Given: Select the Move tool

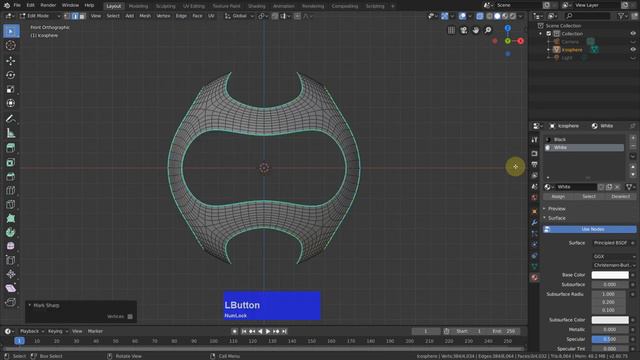Looking at the screenshot, I should pos(11,61).
